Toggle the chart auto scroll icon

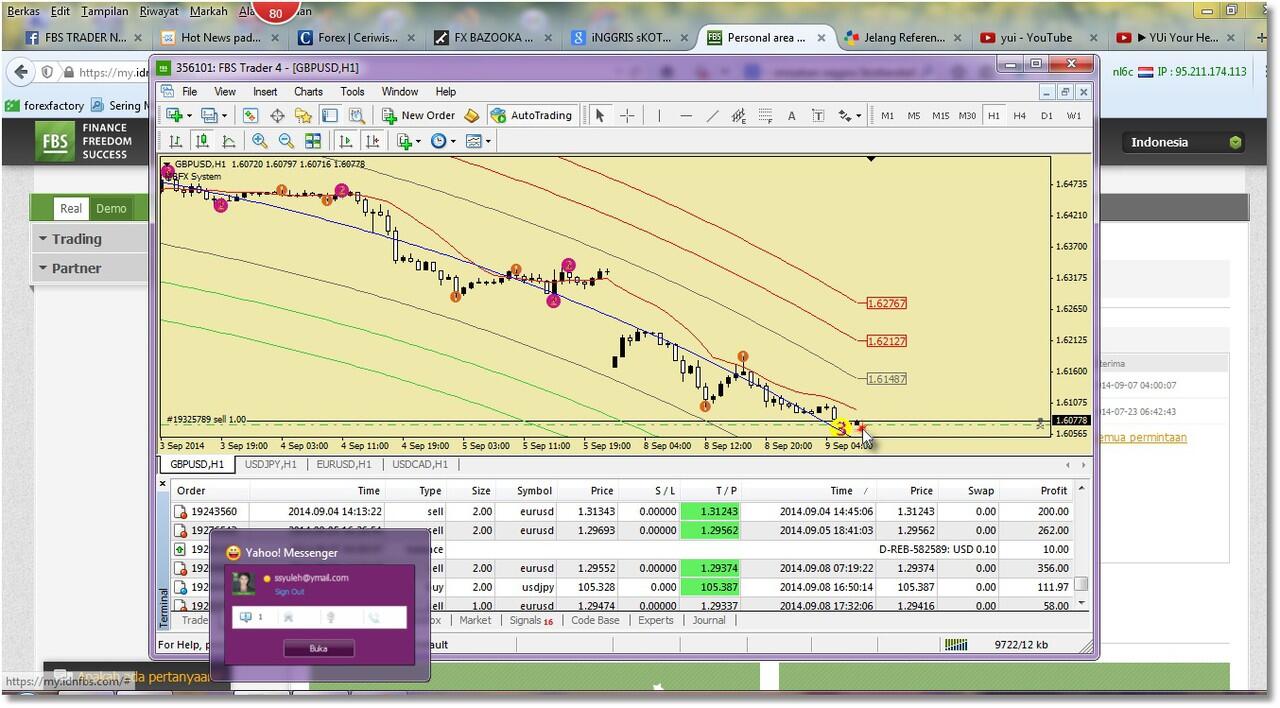coord(346,141)
